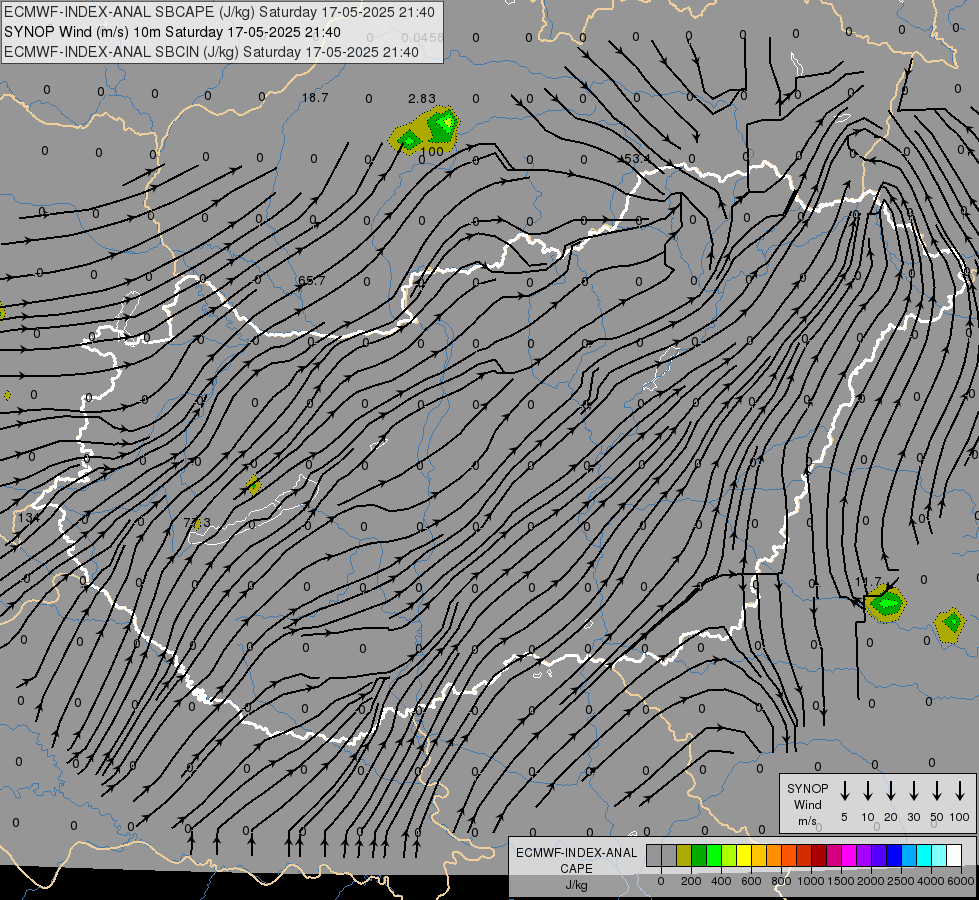Image resolution: width=979 pixels, height=900 pixels.
Task: Pick the orange swatch left of 800 tick
Action: [774, 855]
